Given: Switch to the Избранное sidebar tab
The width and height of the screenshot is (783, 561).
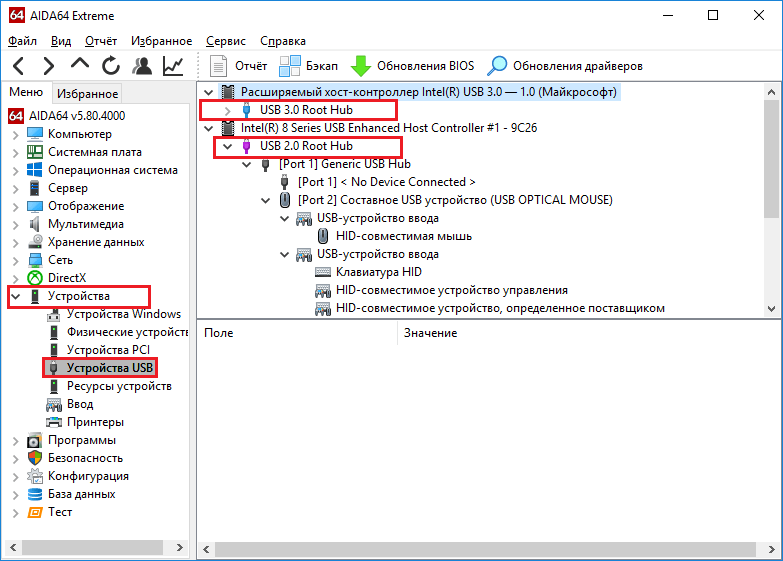Looking at the screenshot, I should (87, 93).
